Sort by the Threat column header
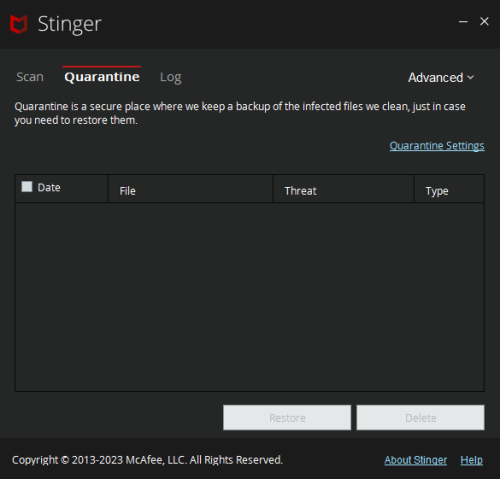500x479 pixels. point(344,189)
